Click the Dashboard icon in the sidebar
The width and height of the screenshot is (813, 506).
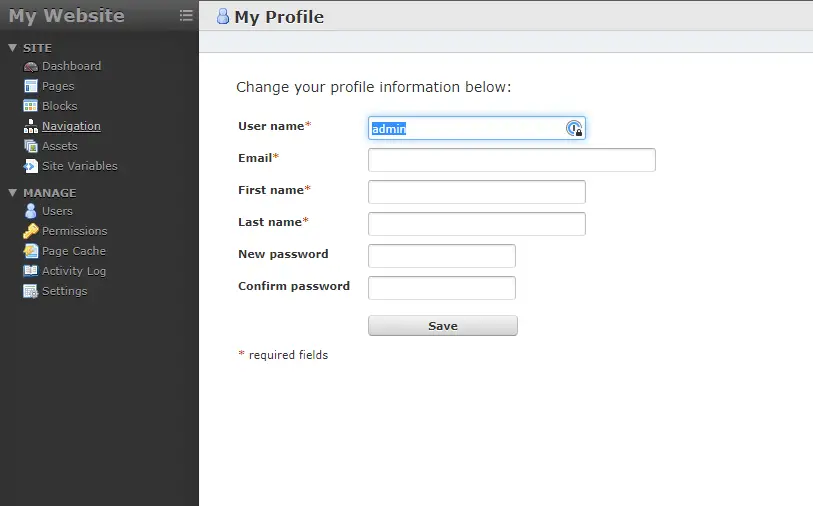point(31,66)
